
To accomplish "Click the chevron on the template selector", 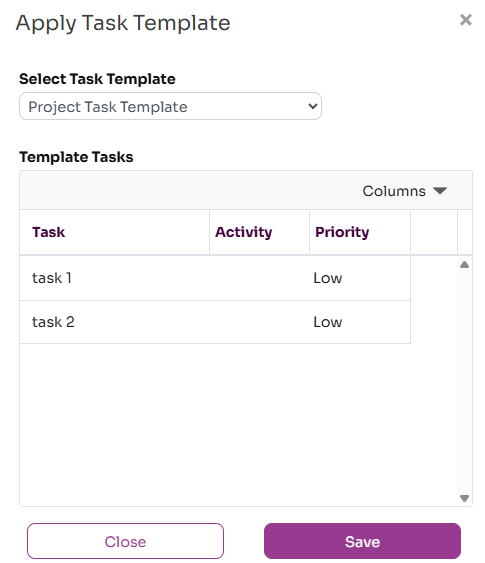I will [312, 106].
